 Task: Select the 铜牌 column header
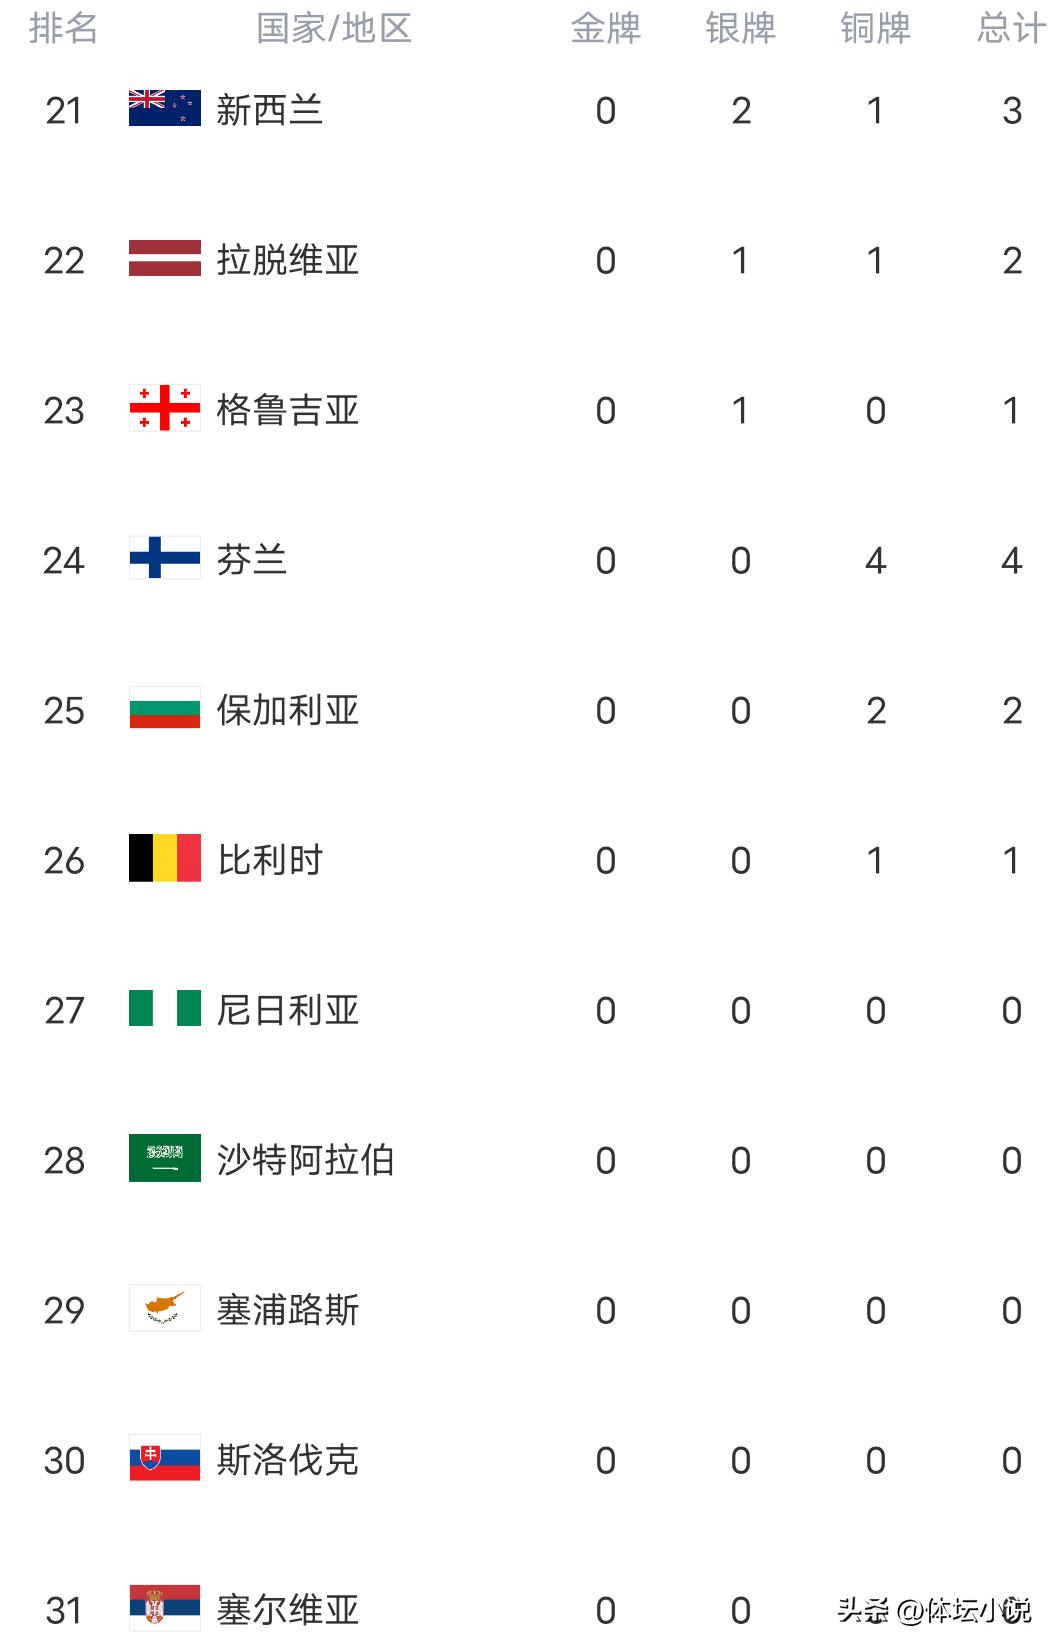coord(875,28)
